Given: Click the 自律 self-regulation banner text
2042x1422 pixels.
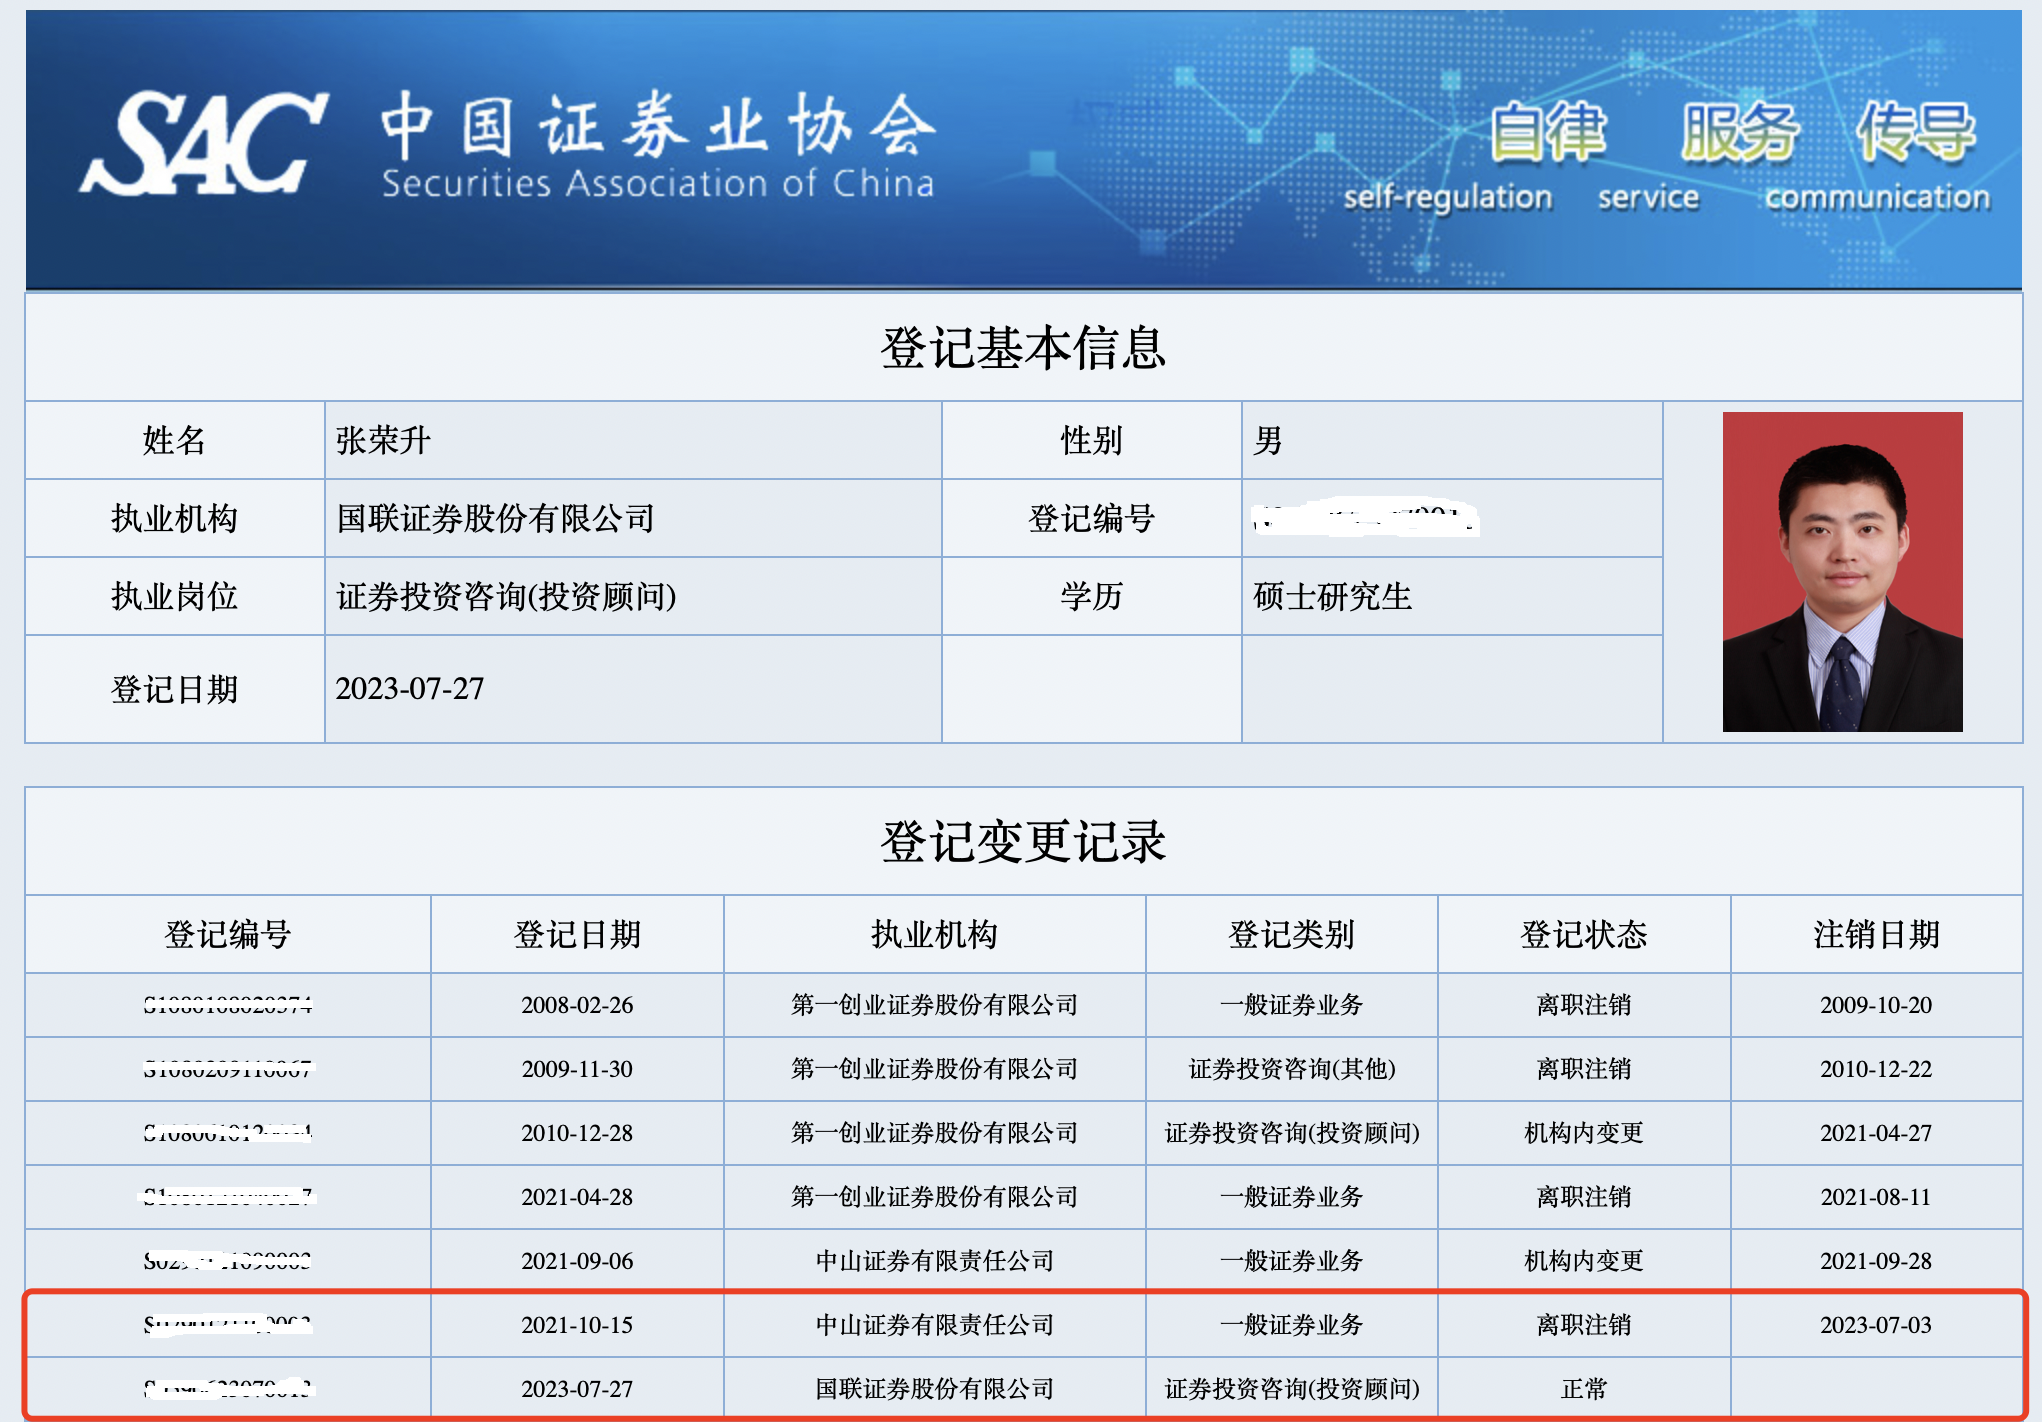Looking at the screenshot, I should [1547, 133].
